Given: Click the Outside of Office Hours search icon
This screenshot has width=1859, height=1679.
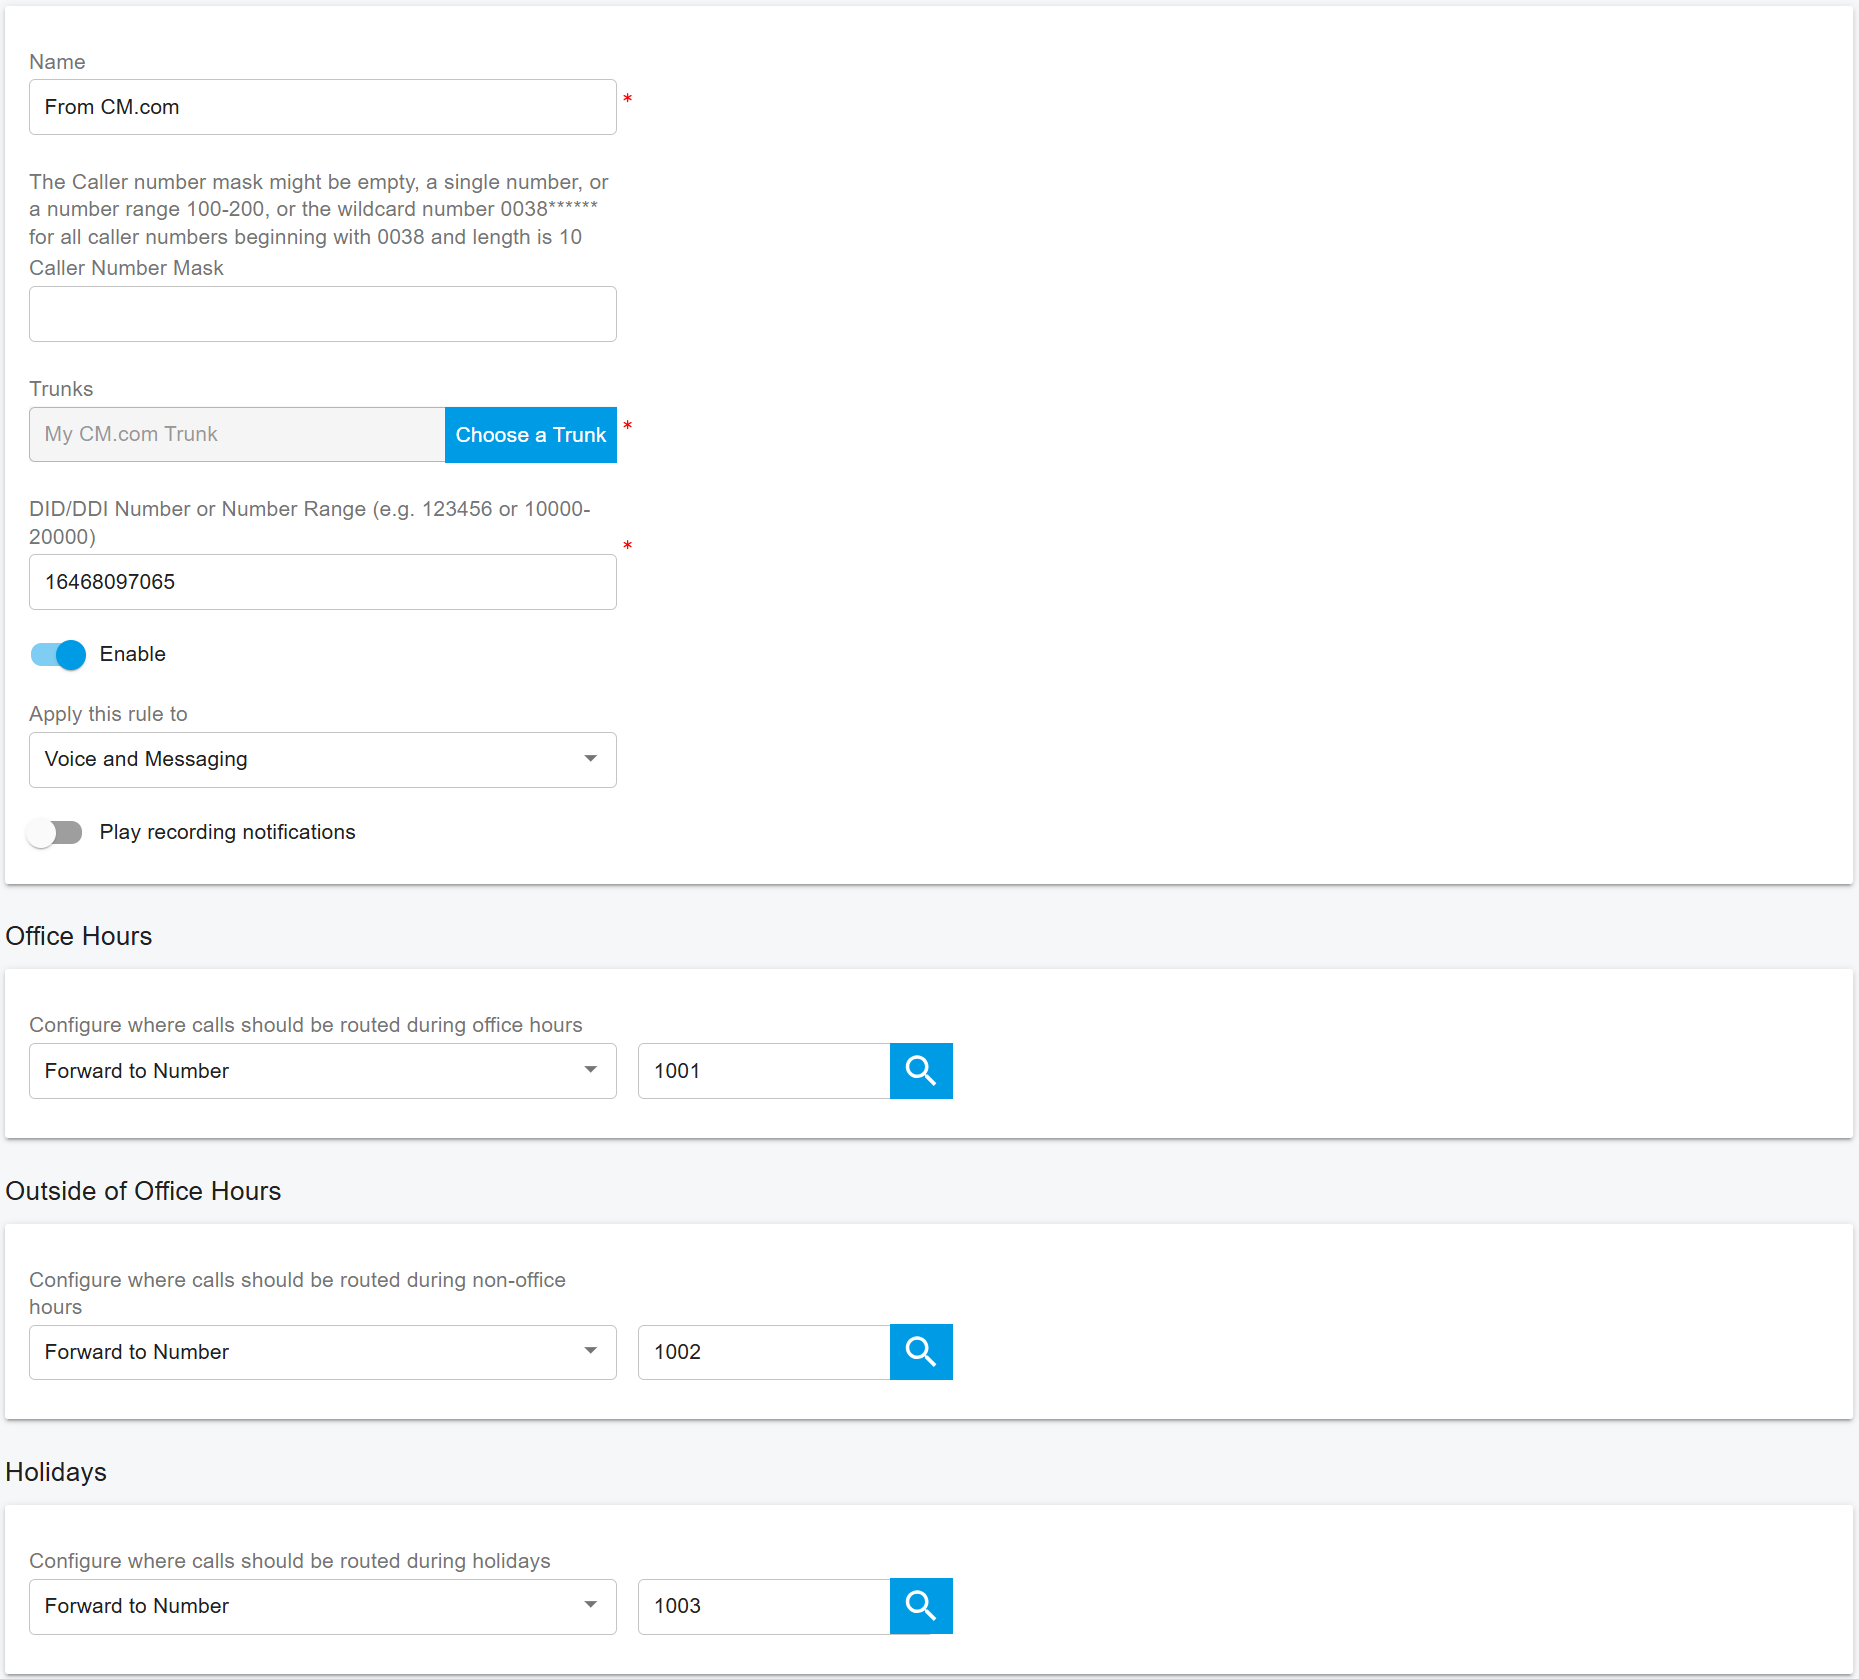Looking at the screenshot, I should coord(920,1352).
